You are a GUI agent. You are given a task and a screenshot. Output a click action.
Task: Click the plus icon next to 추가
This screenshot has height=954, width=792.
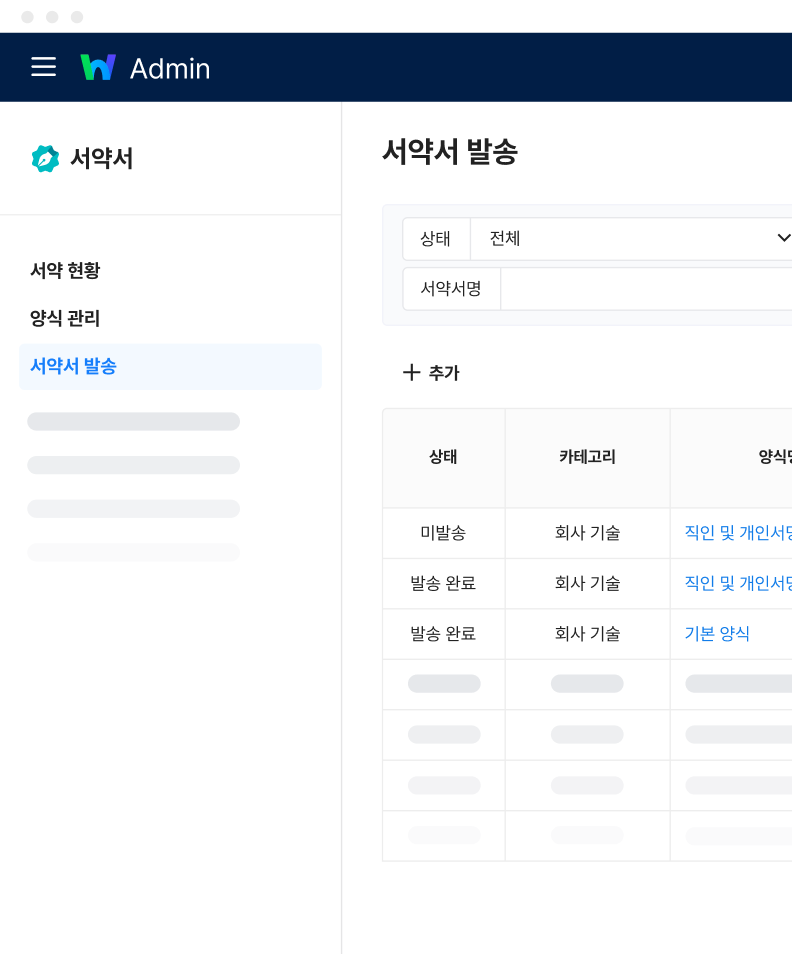(411, 373)
